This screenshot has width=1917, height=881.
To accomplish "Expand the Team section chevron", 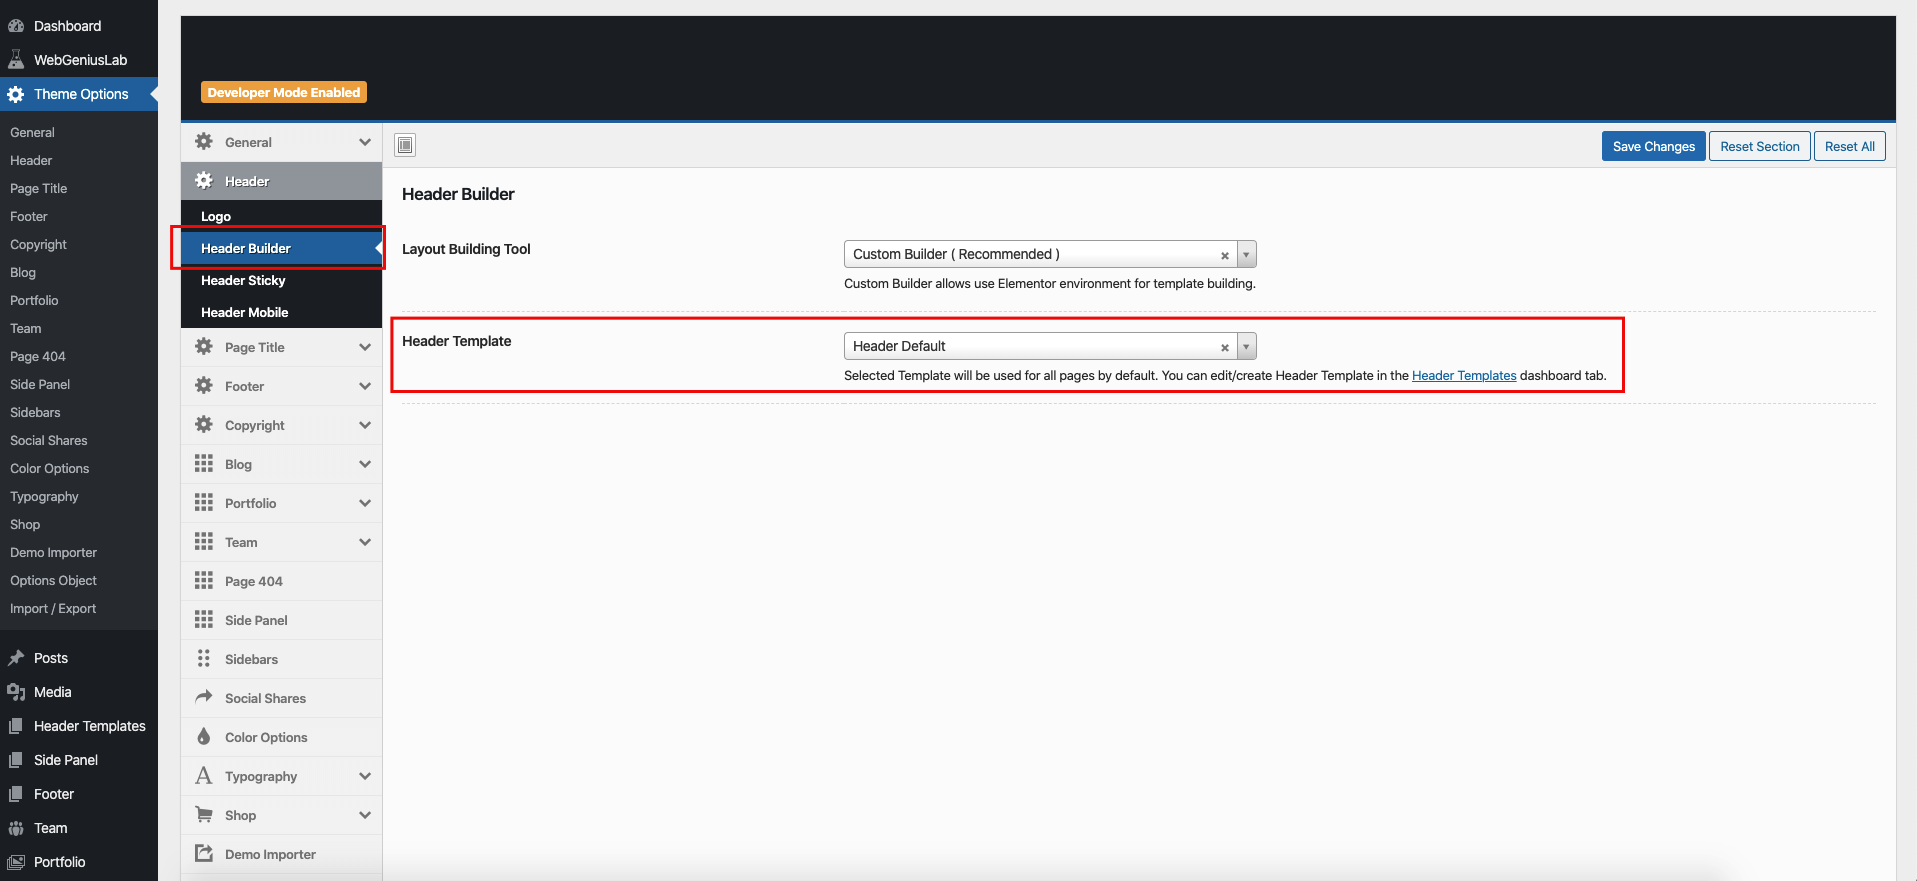I will coord(365,542).
